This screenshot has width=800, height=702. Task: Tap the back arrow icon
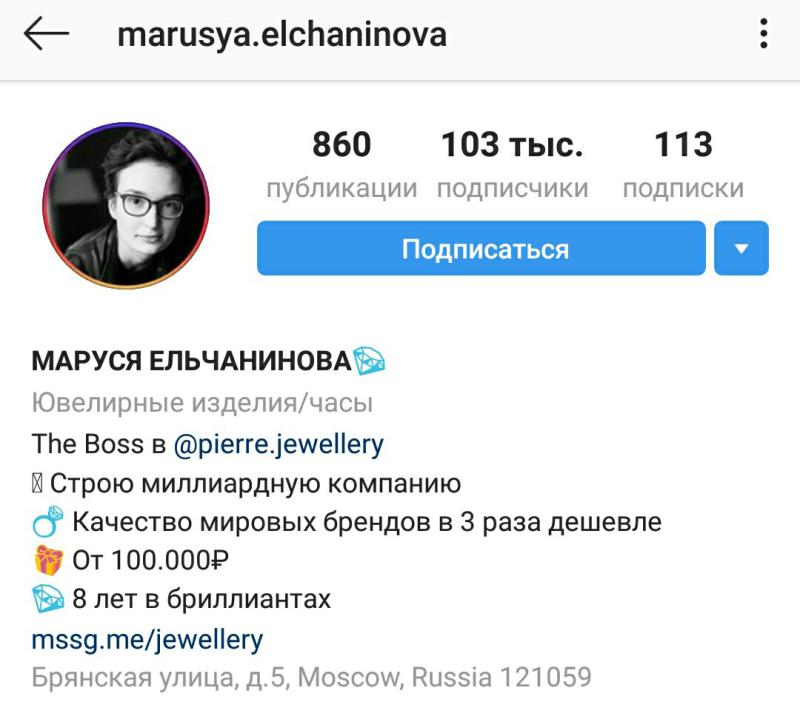46,33
